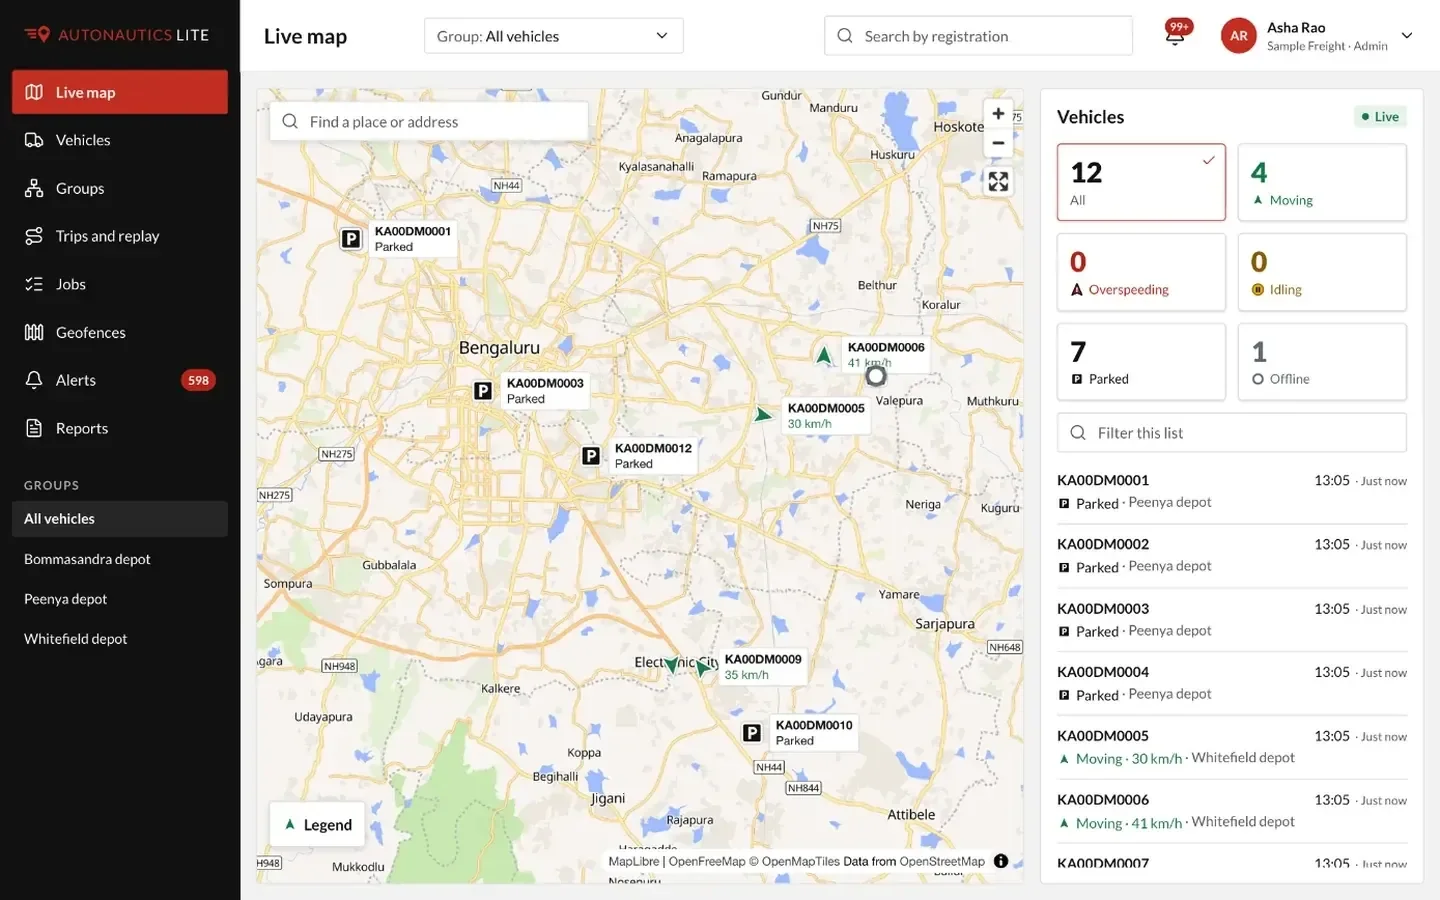Open the Group: All vehicles dropdown
This screenshot has height=900, width=1440.
[554, 36]
